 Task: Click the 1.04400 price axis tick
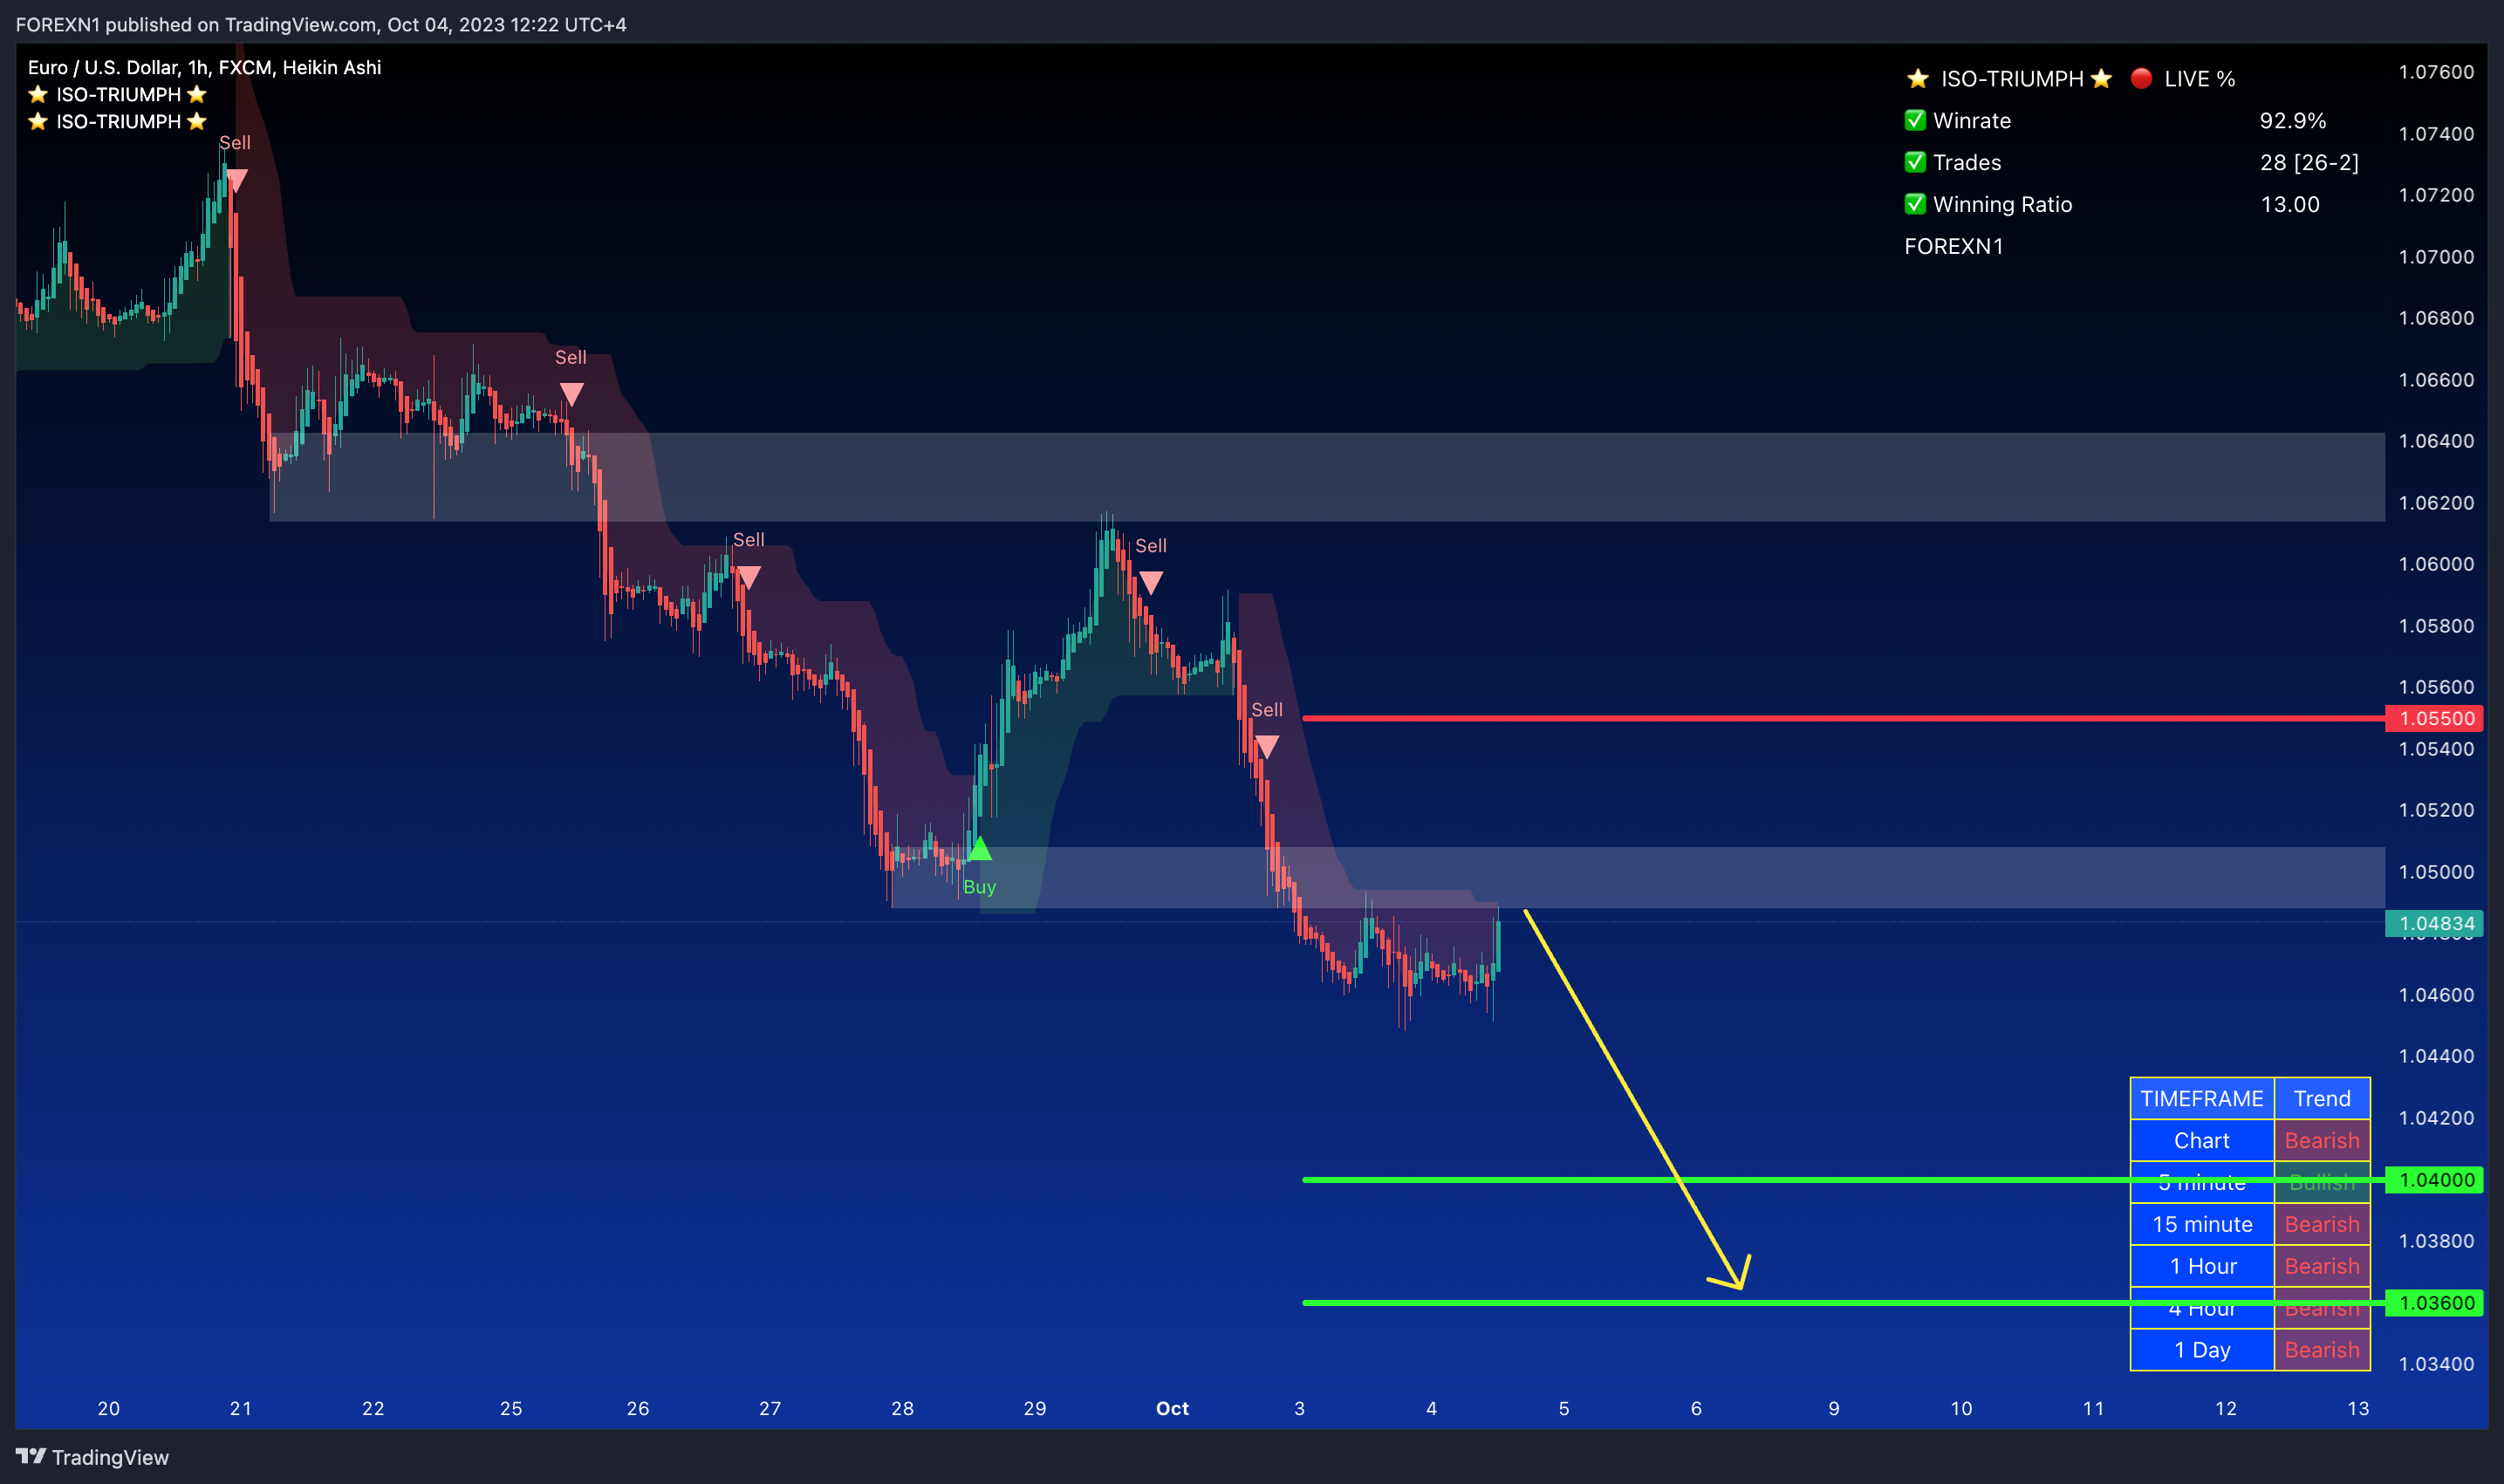pos(2436,1056)
